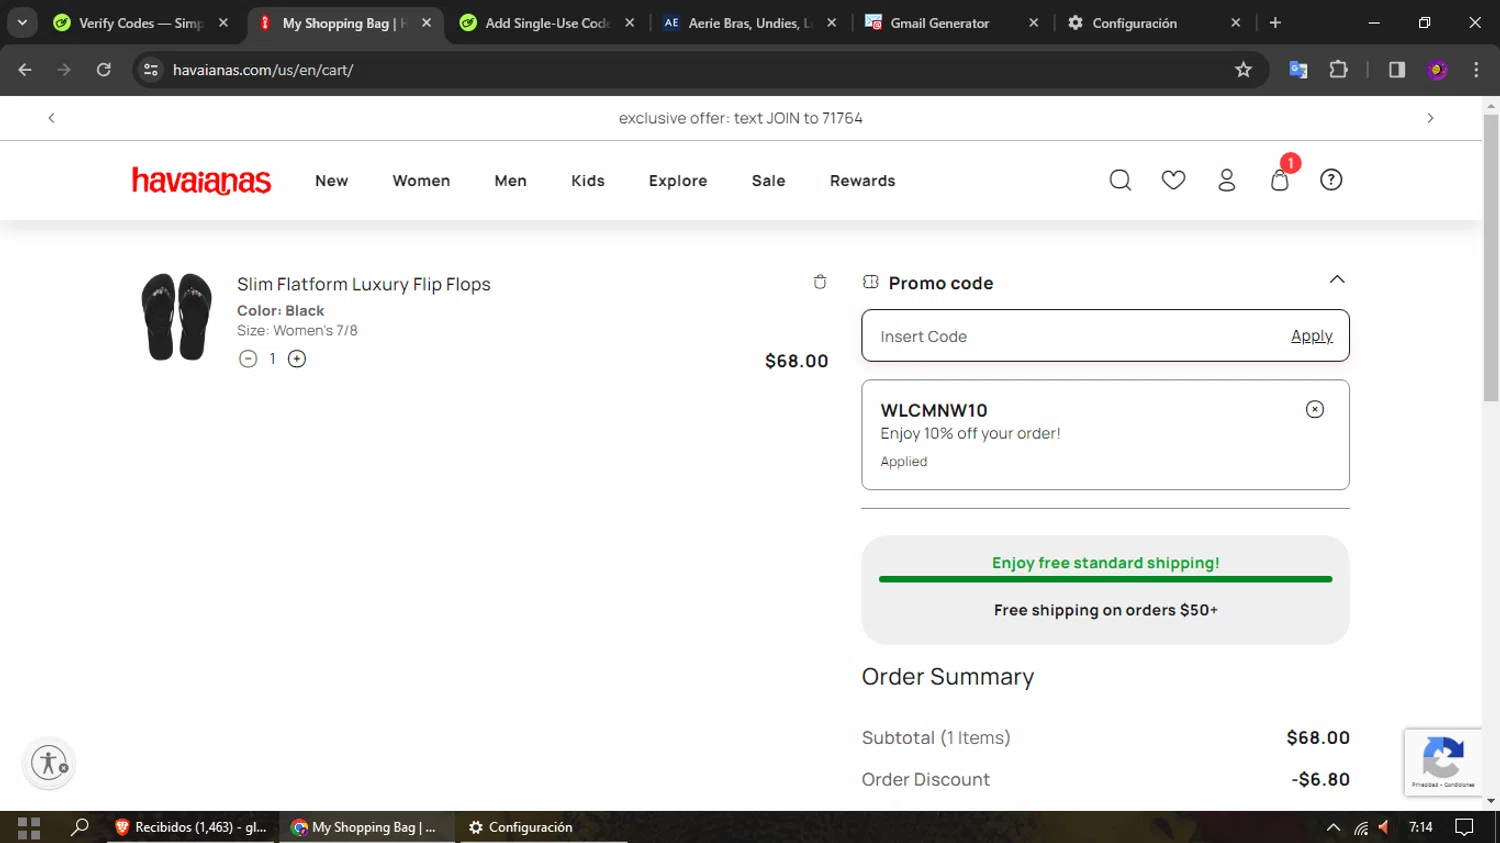
Task: Open Slim Flatform flip flops thumbnail
Action: [177, 316]
